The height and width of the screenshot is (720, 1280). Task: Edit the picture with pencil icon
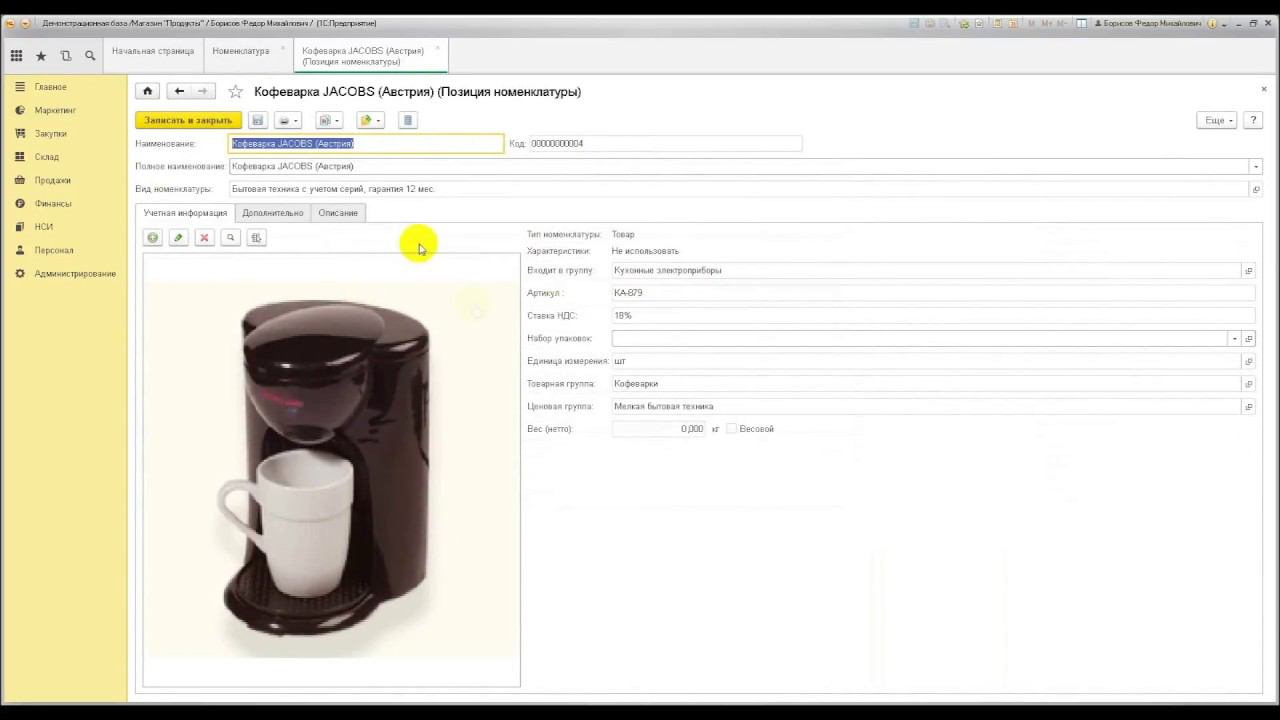pyautogui.click(x=178, y=237)
